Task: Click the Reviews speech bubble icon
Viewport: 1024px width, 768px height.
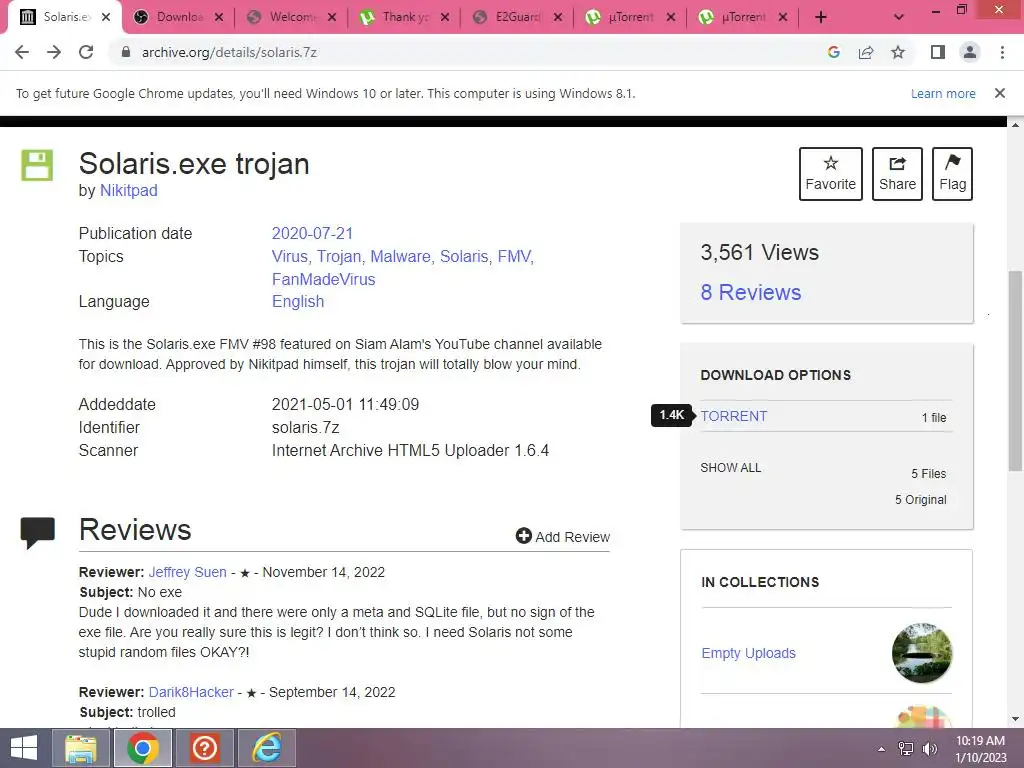Action: coord(38,533)
